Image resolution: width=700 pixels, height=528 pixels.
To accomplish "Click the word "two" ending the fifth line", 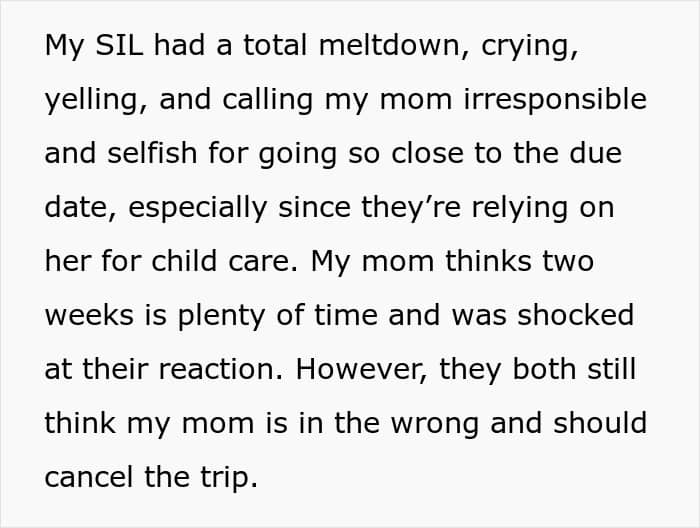I will (567, 261).
